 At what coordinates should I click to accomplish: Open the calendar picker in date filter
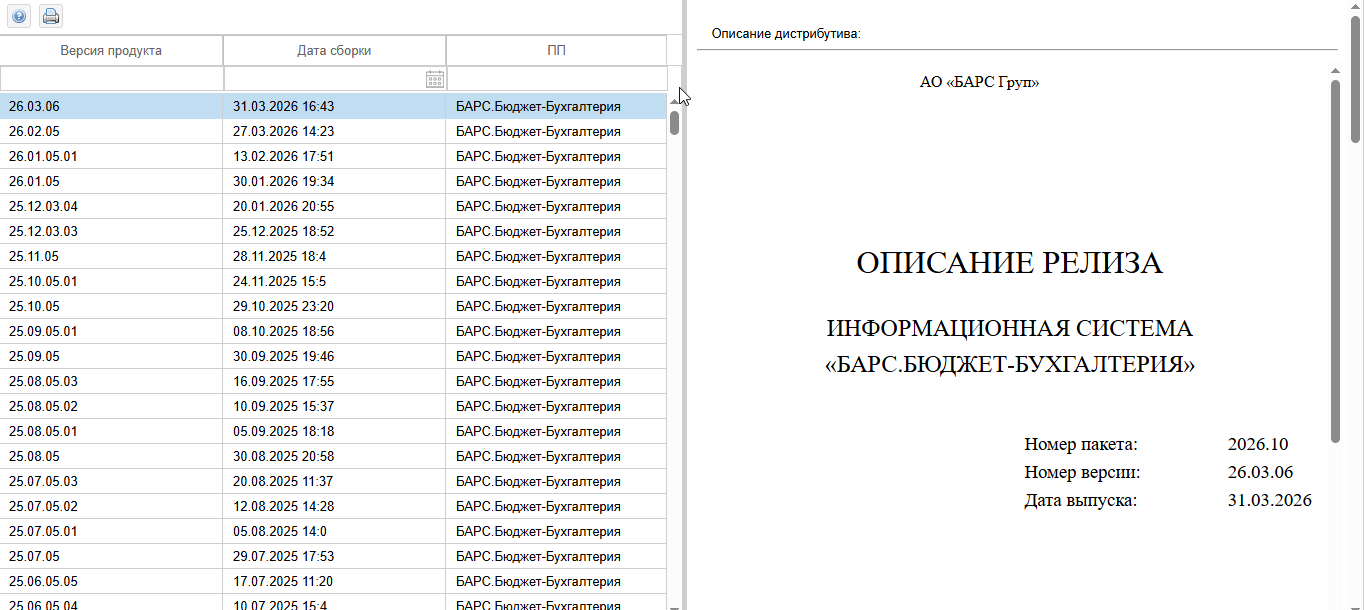click(435, 79)
